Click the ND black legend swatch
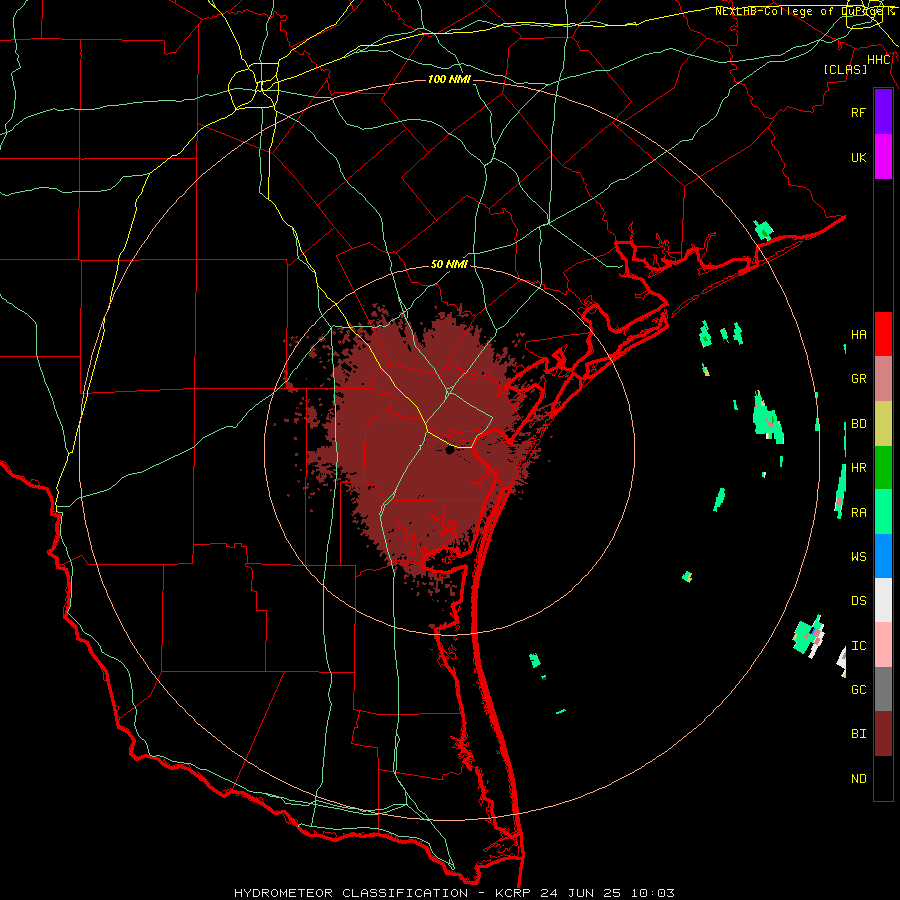The image size is (900, 900). (883, 778)
